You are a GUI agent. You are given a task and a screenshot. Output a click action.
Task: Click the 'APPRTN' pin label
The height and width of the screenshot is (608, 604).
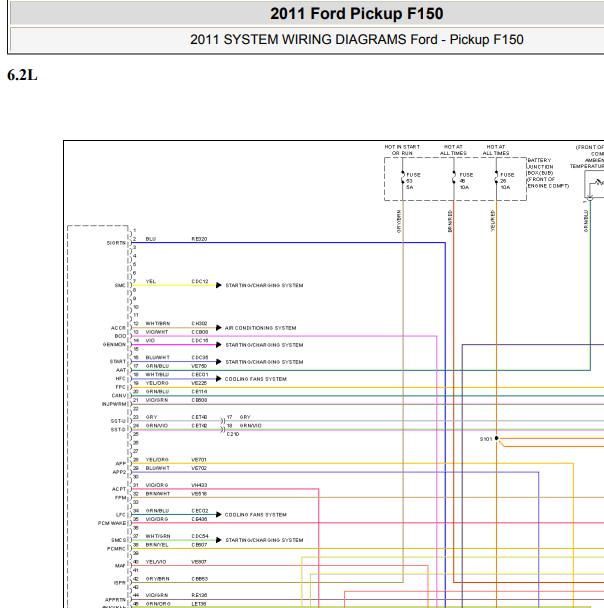point(115,600)
